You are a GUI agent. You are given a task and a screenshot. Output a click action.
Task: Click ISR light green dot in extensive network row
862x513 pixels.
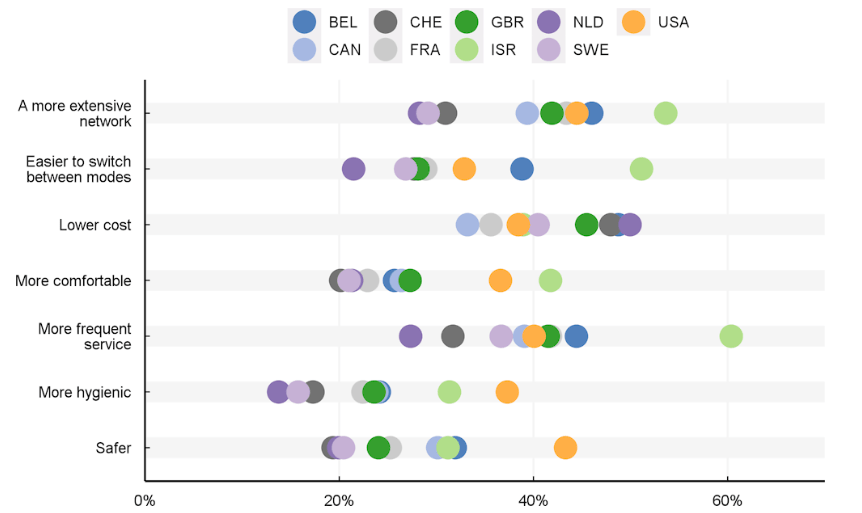pos(665,113)
